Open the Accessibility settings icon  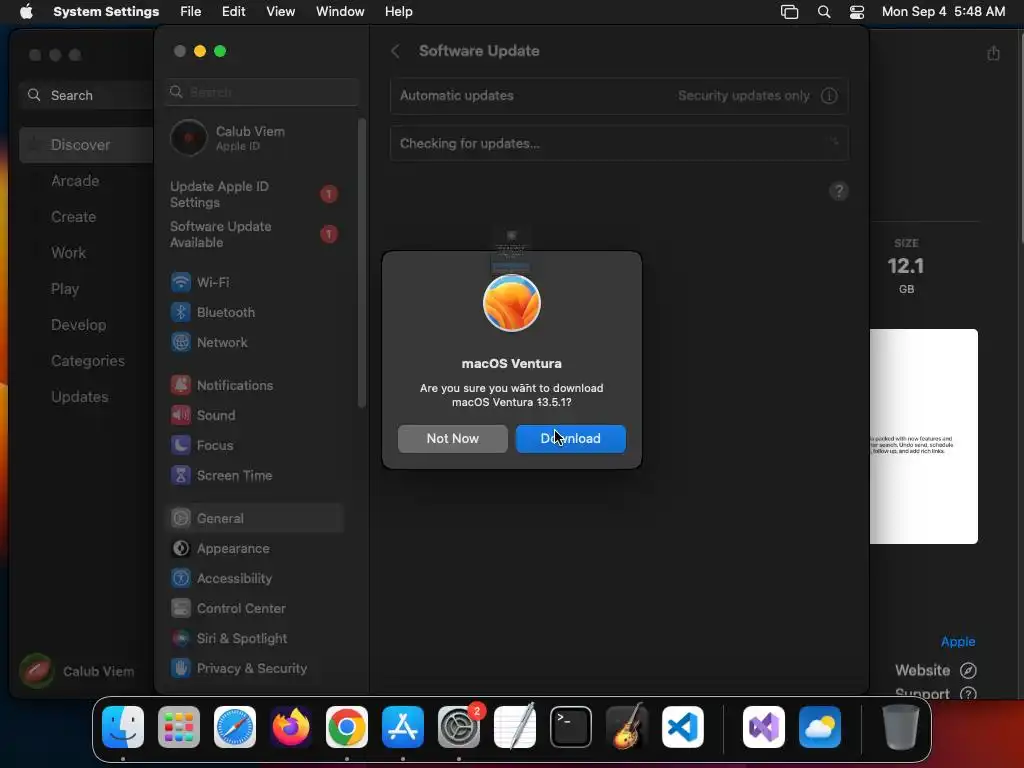(181, 579)
